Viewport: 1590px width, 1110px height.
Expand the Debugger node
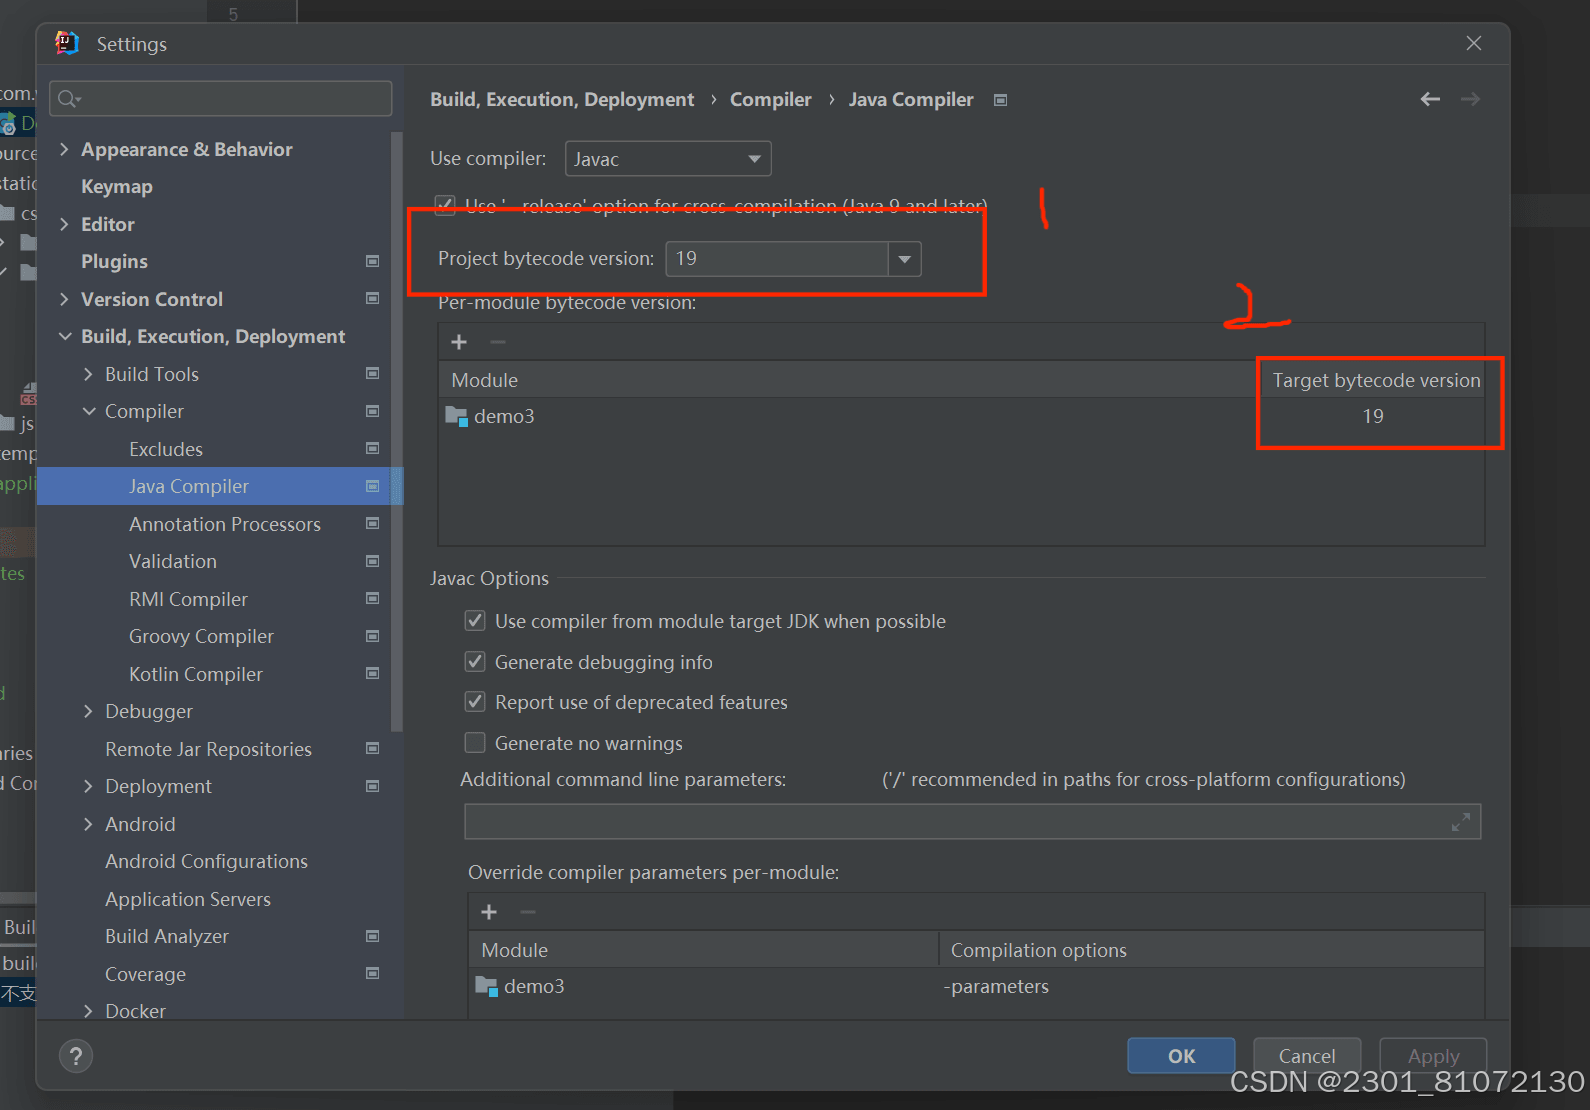pos(88,711)
